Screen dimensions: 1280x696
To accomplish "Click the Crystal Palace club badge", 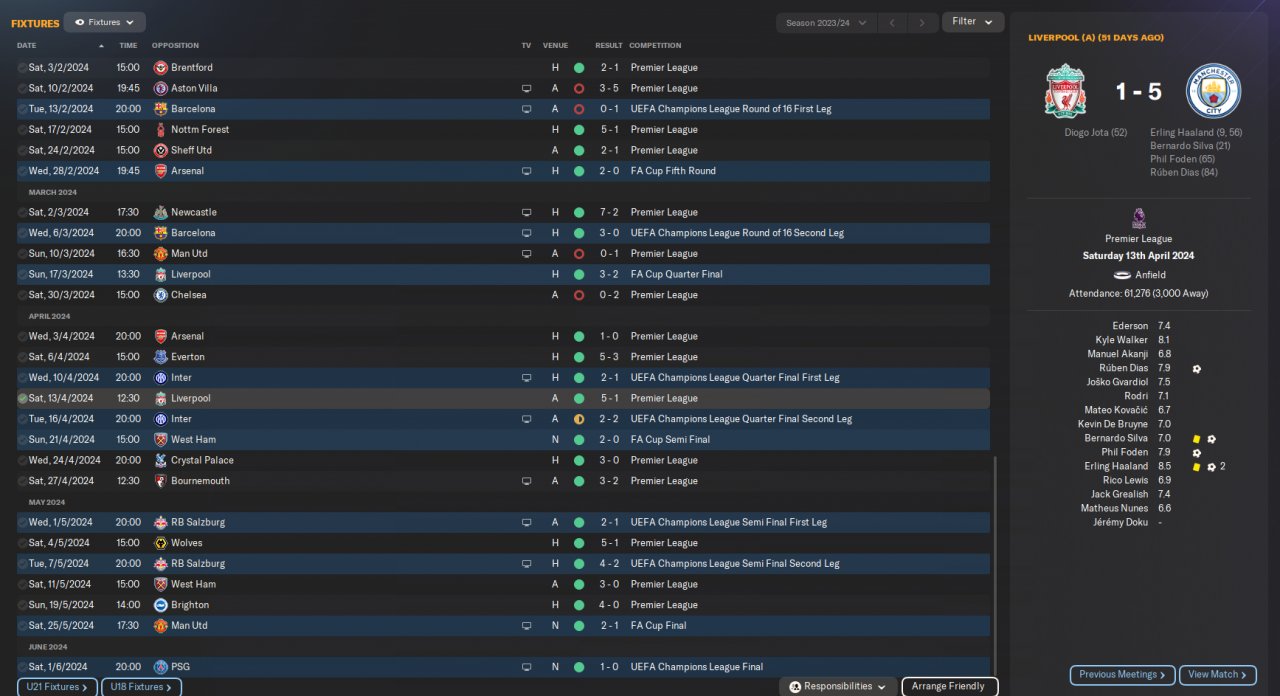I will 160,460.
